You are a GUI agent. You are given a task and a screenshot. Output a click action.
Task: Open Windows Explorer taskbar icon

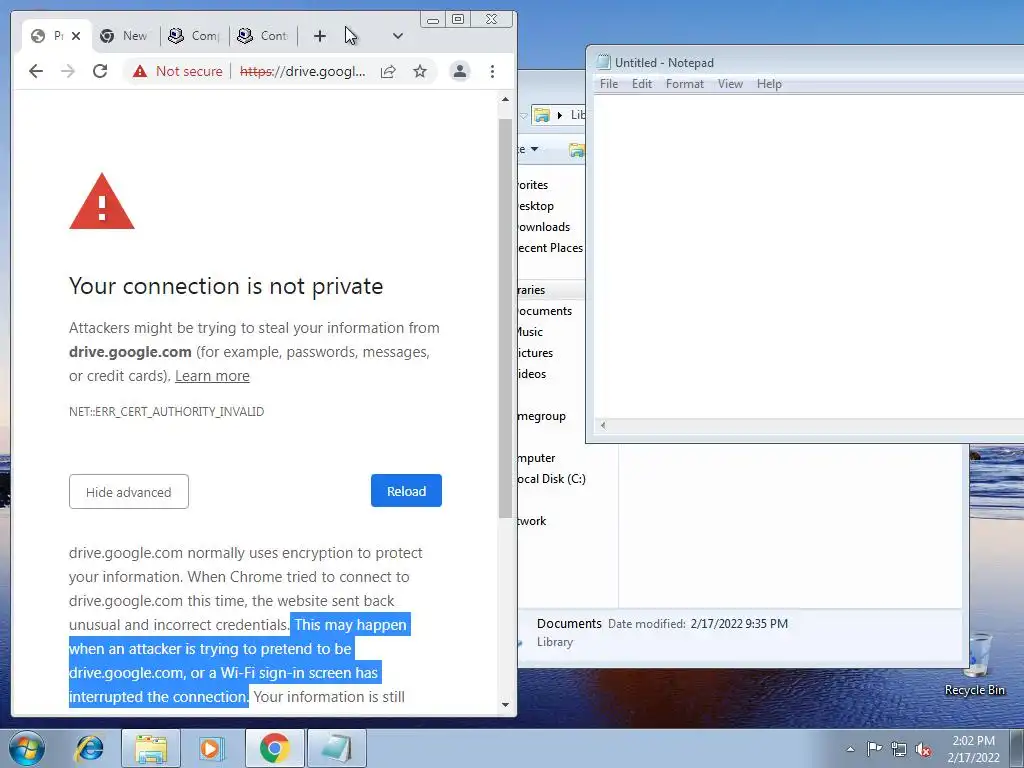pyautogui.click(x=151, y=748)
